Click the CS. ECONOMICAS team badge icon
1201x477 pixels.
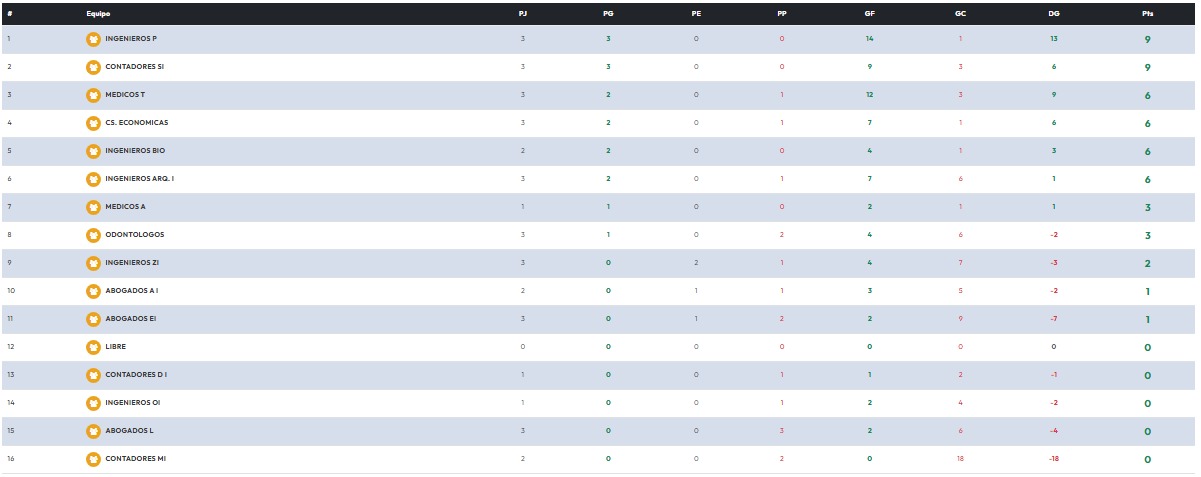[x=93, y=123]
